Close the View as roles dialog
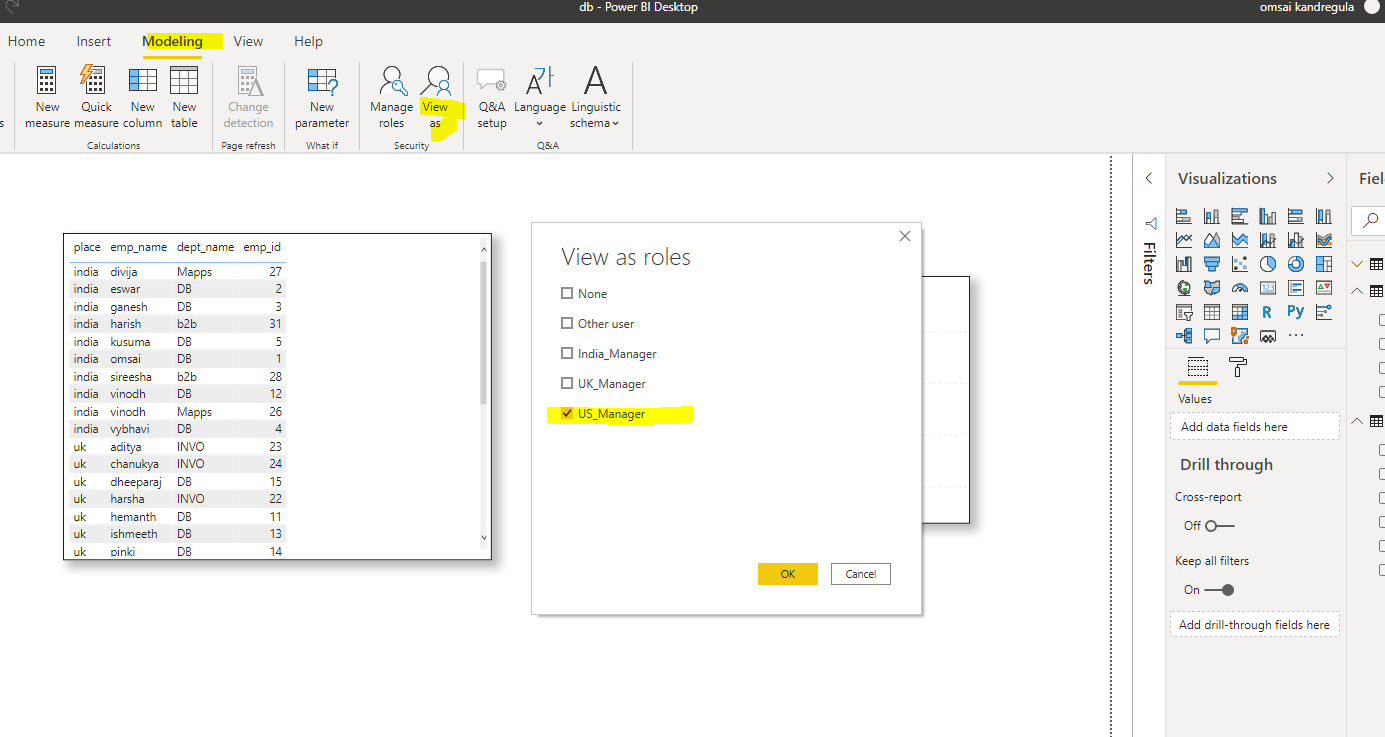Image resolution: width=1385 pixels, height=737 pixels. tap(905, 236)
